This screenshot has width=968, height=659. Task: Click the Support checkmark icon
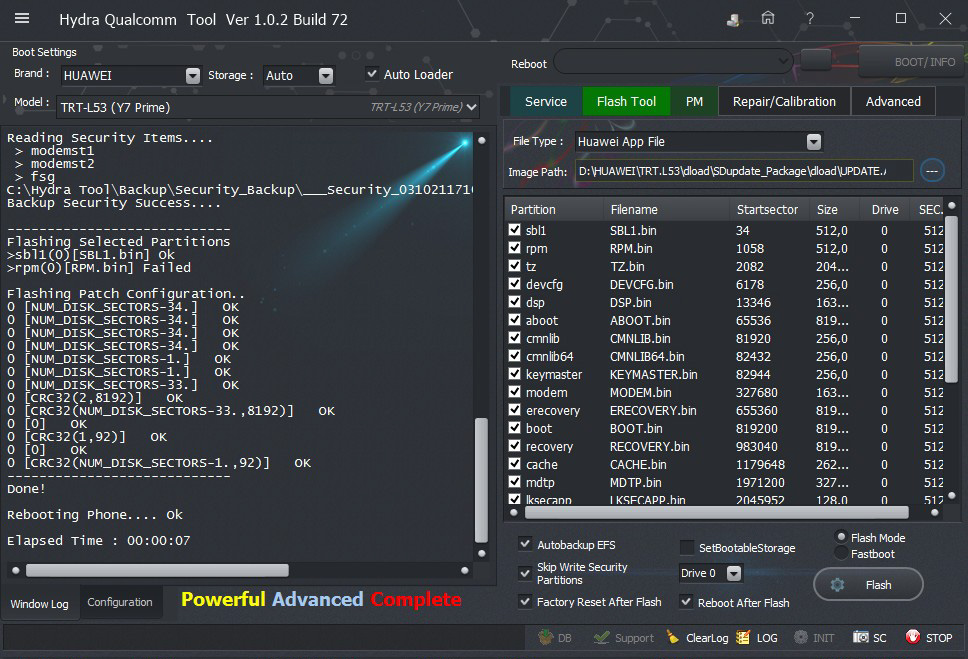[601, 637]
